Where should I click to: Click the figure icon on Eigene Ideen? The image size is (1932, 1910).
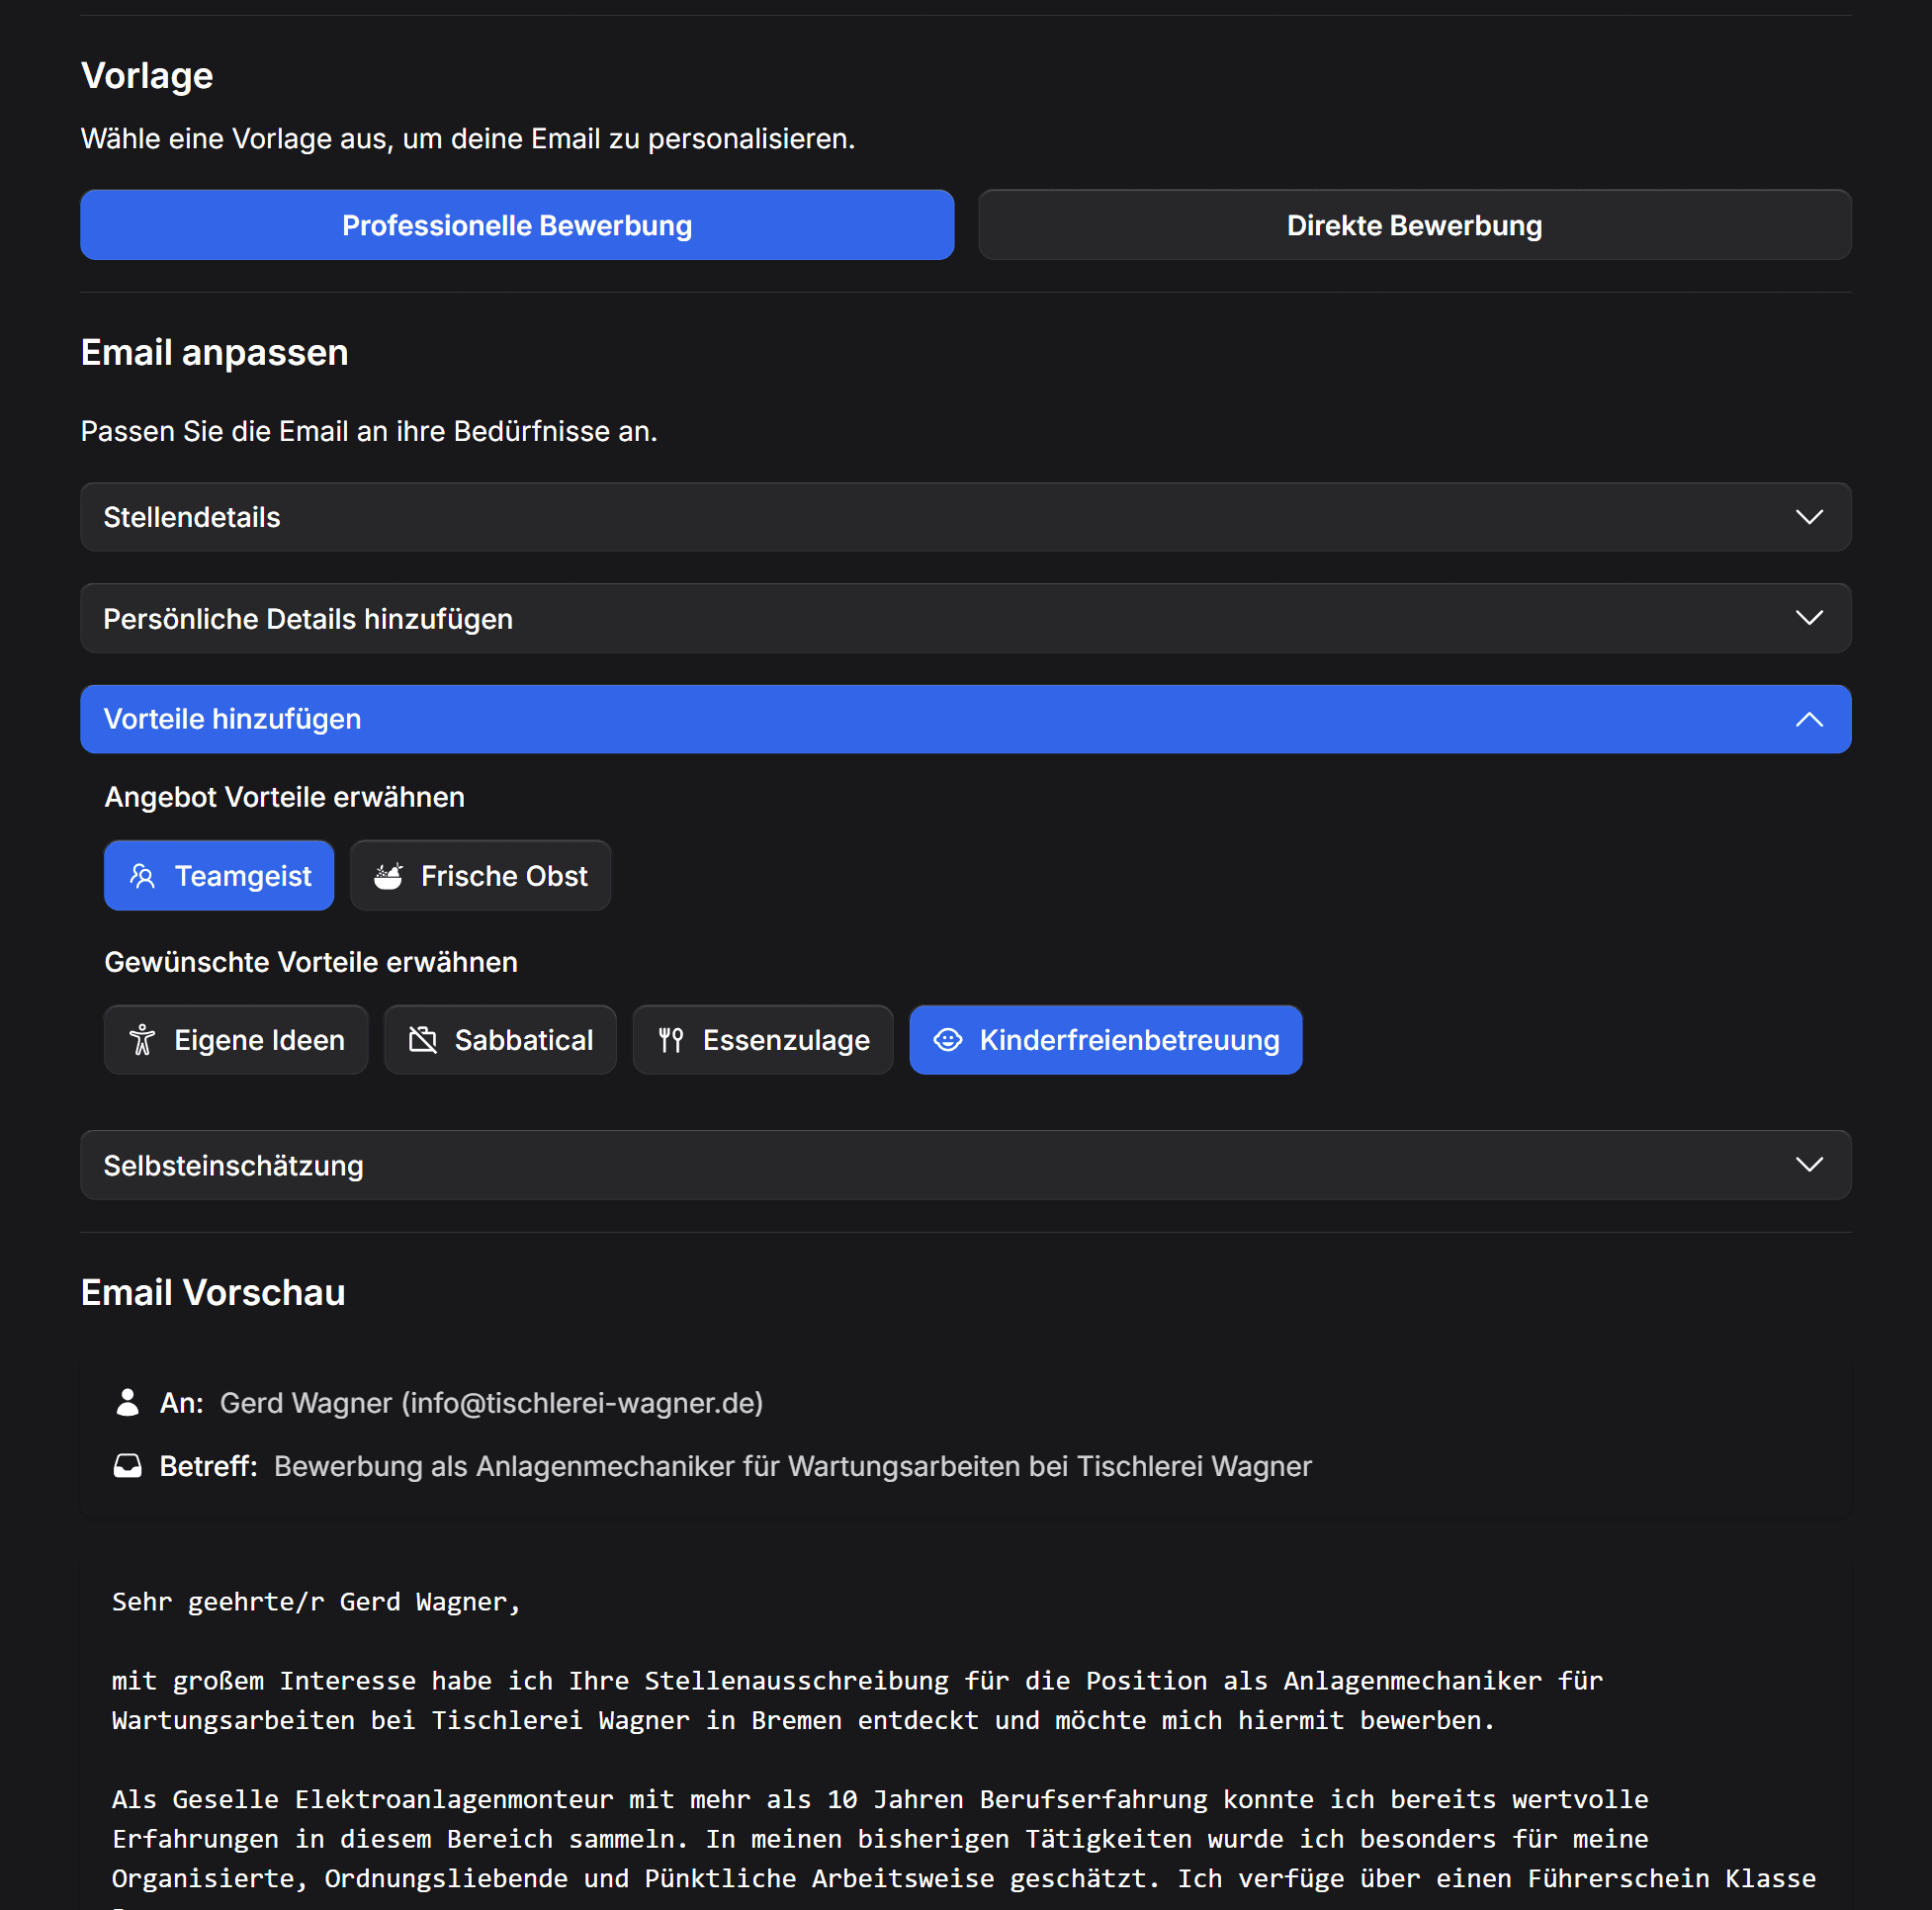pos(143,1039)
